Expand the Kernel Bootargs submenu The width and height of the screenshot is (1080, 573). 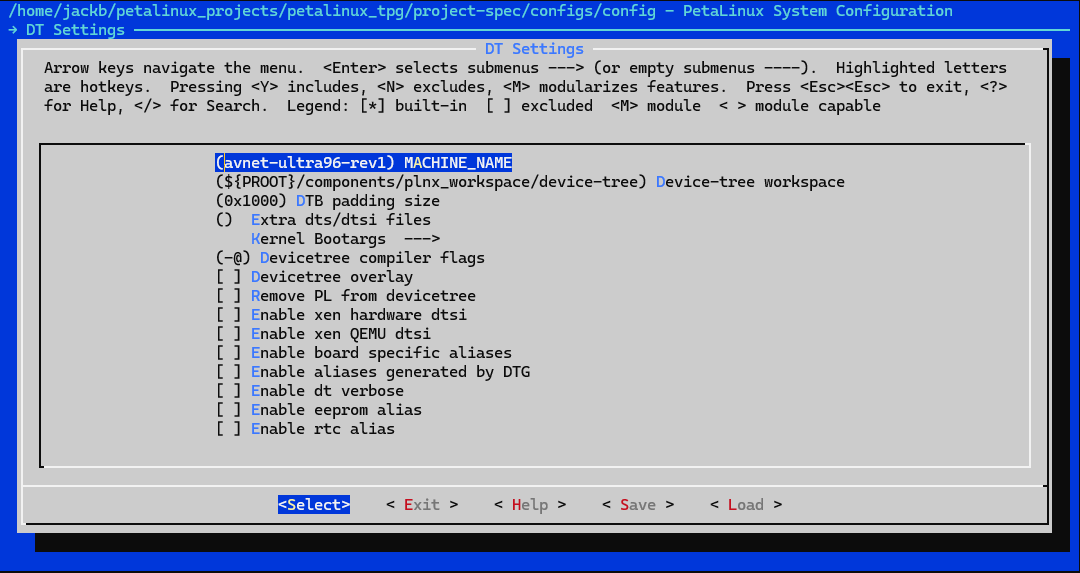(x=345, y=239)
